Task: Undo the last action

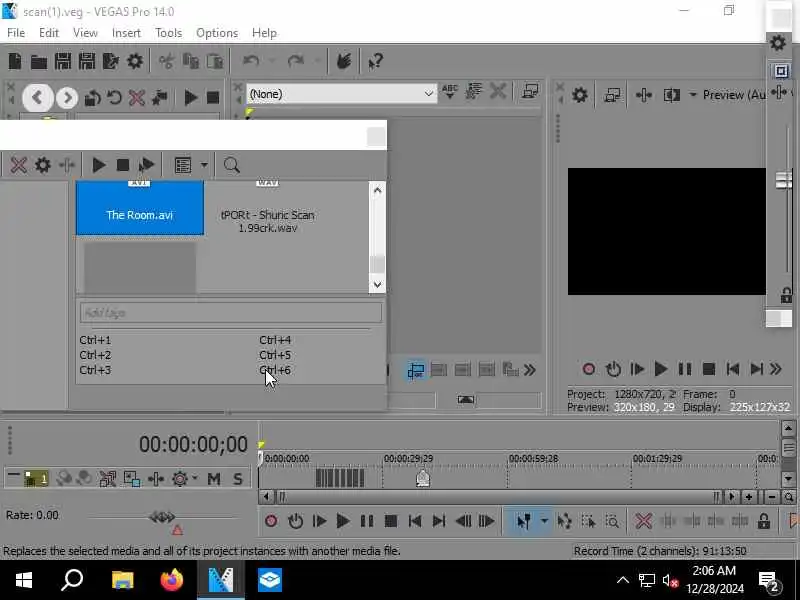Action: tap(251, 61)
